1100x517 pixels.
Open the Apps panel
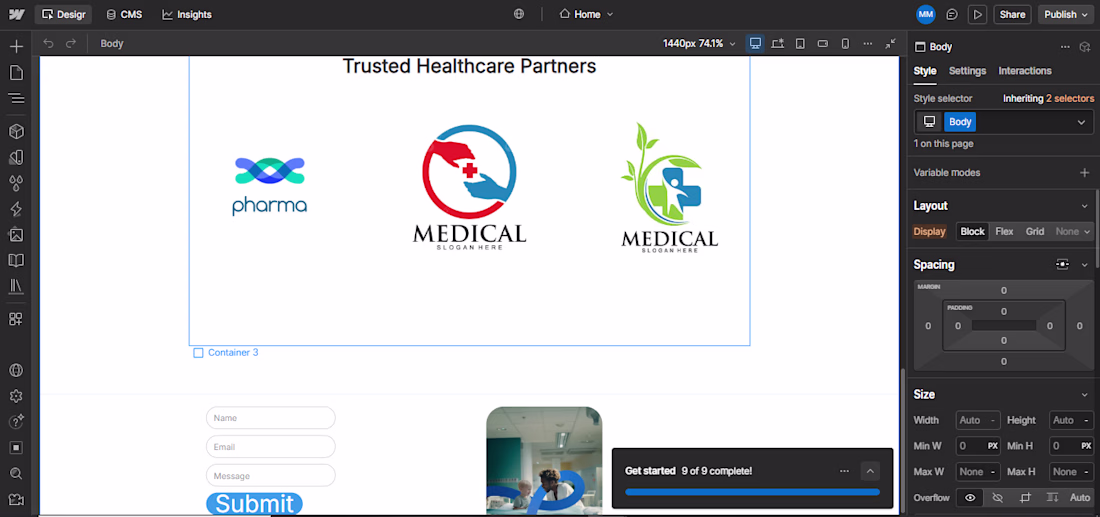pos(16,319)
